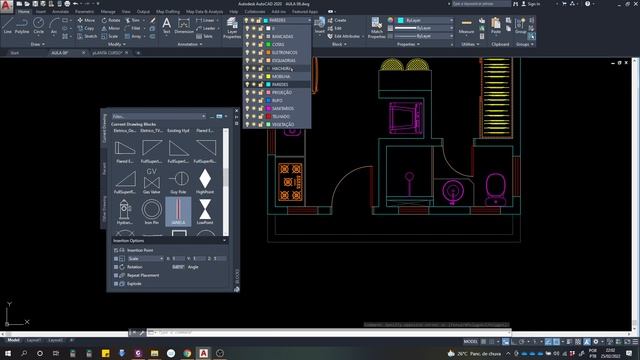Open the Annotate ribbon tab
Screen dimensions: 640x360
[60, 12]
